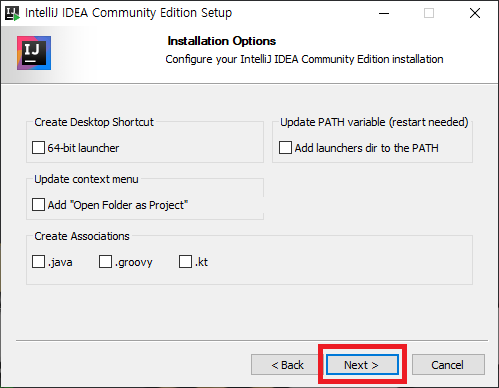499x388 pixels.
Task: Click the IntelliJ IJ logo icon
Action: pos(34,53)
